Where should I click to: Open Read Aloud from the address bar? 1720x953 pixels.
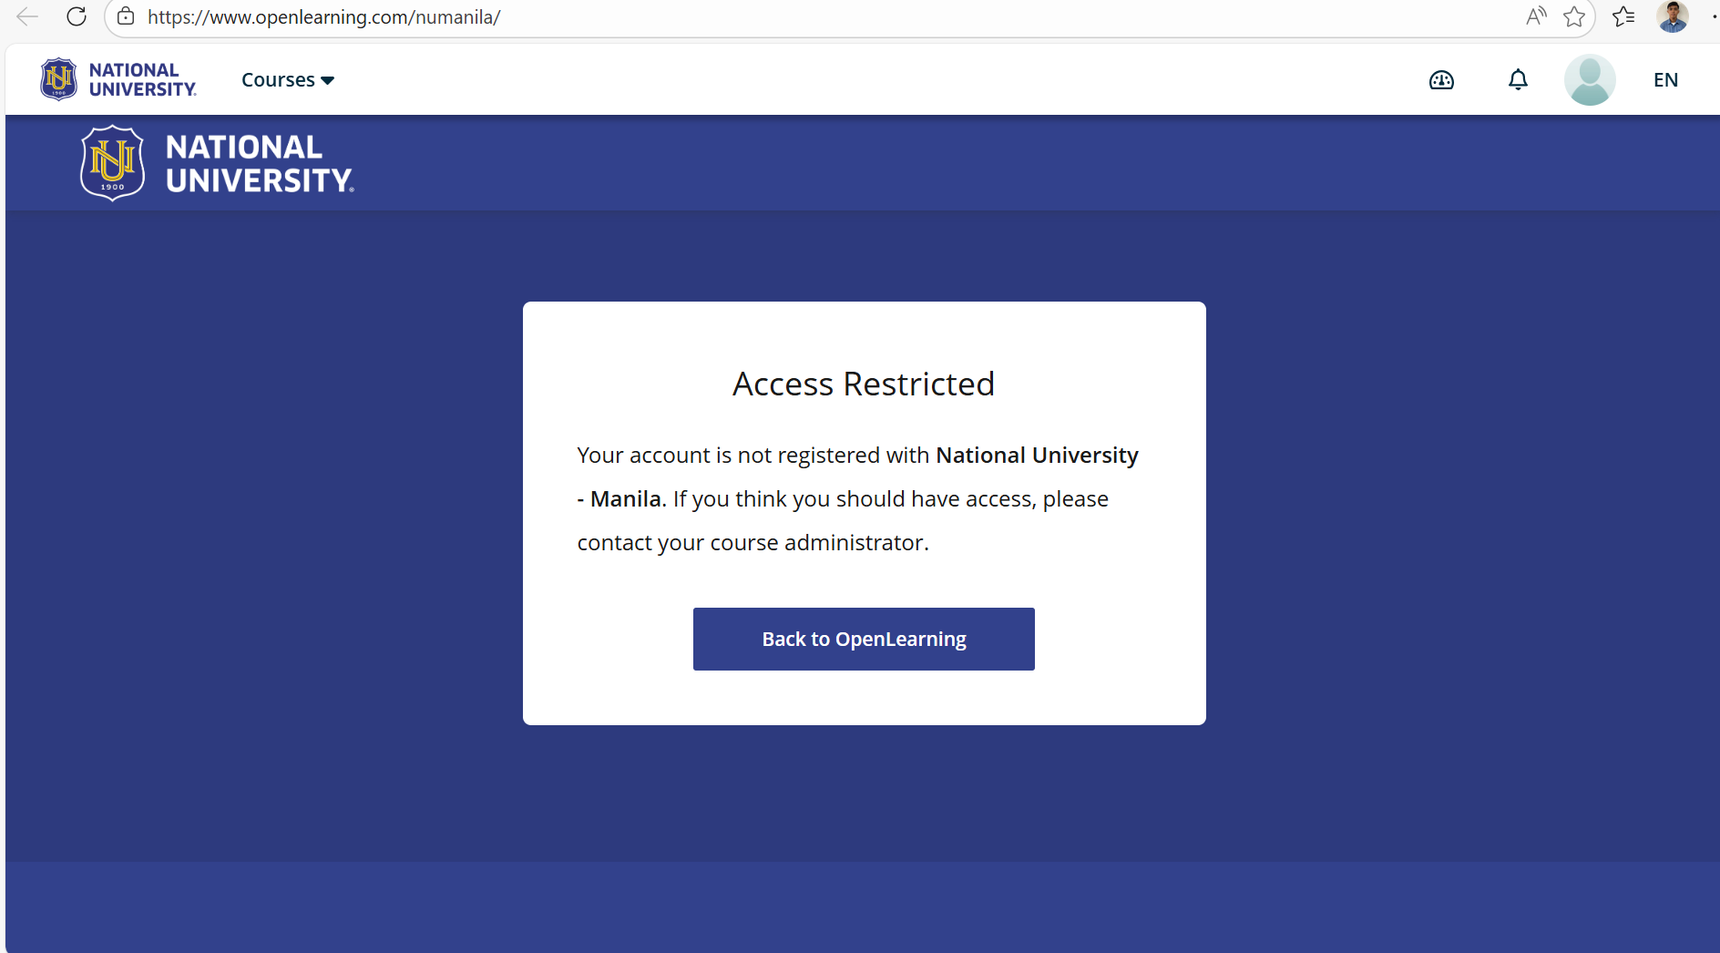point(1536,17)
